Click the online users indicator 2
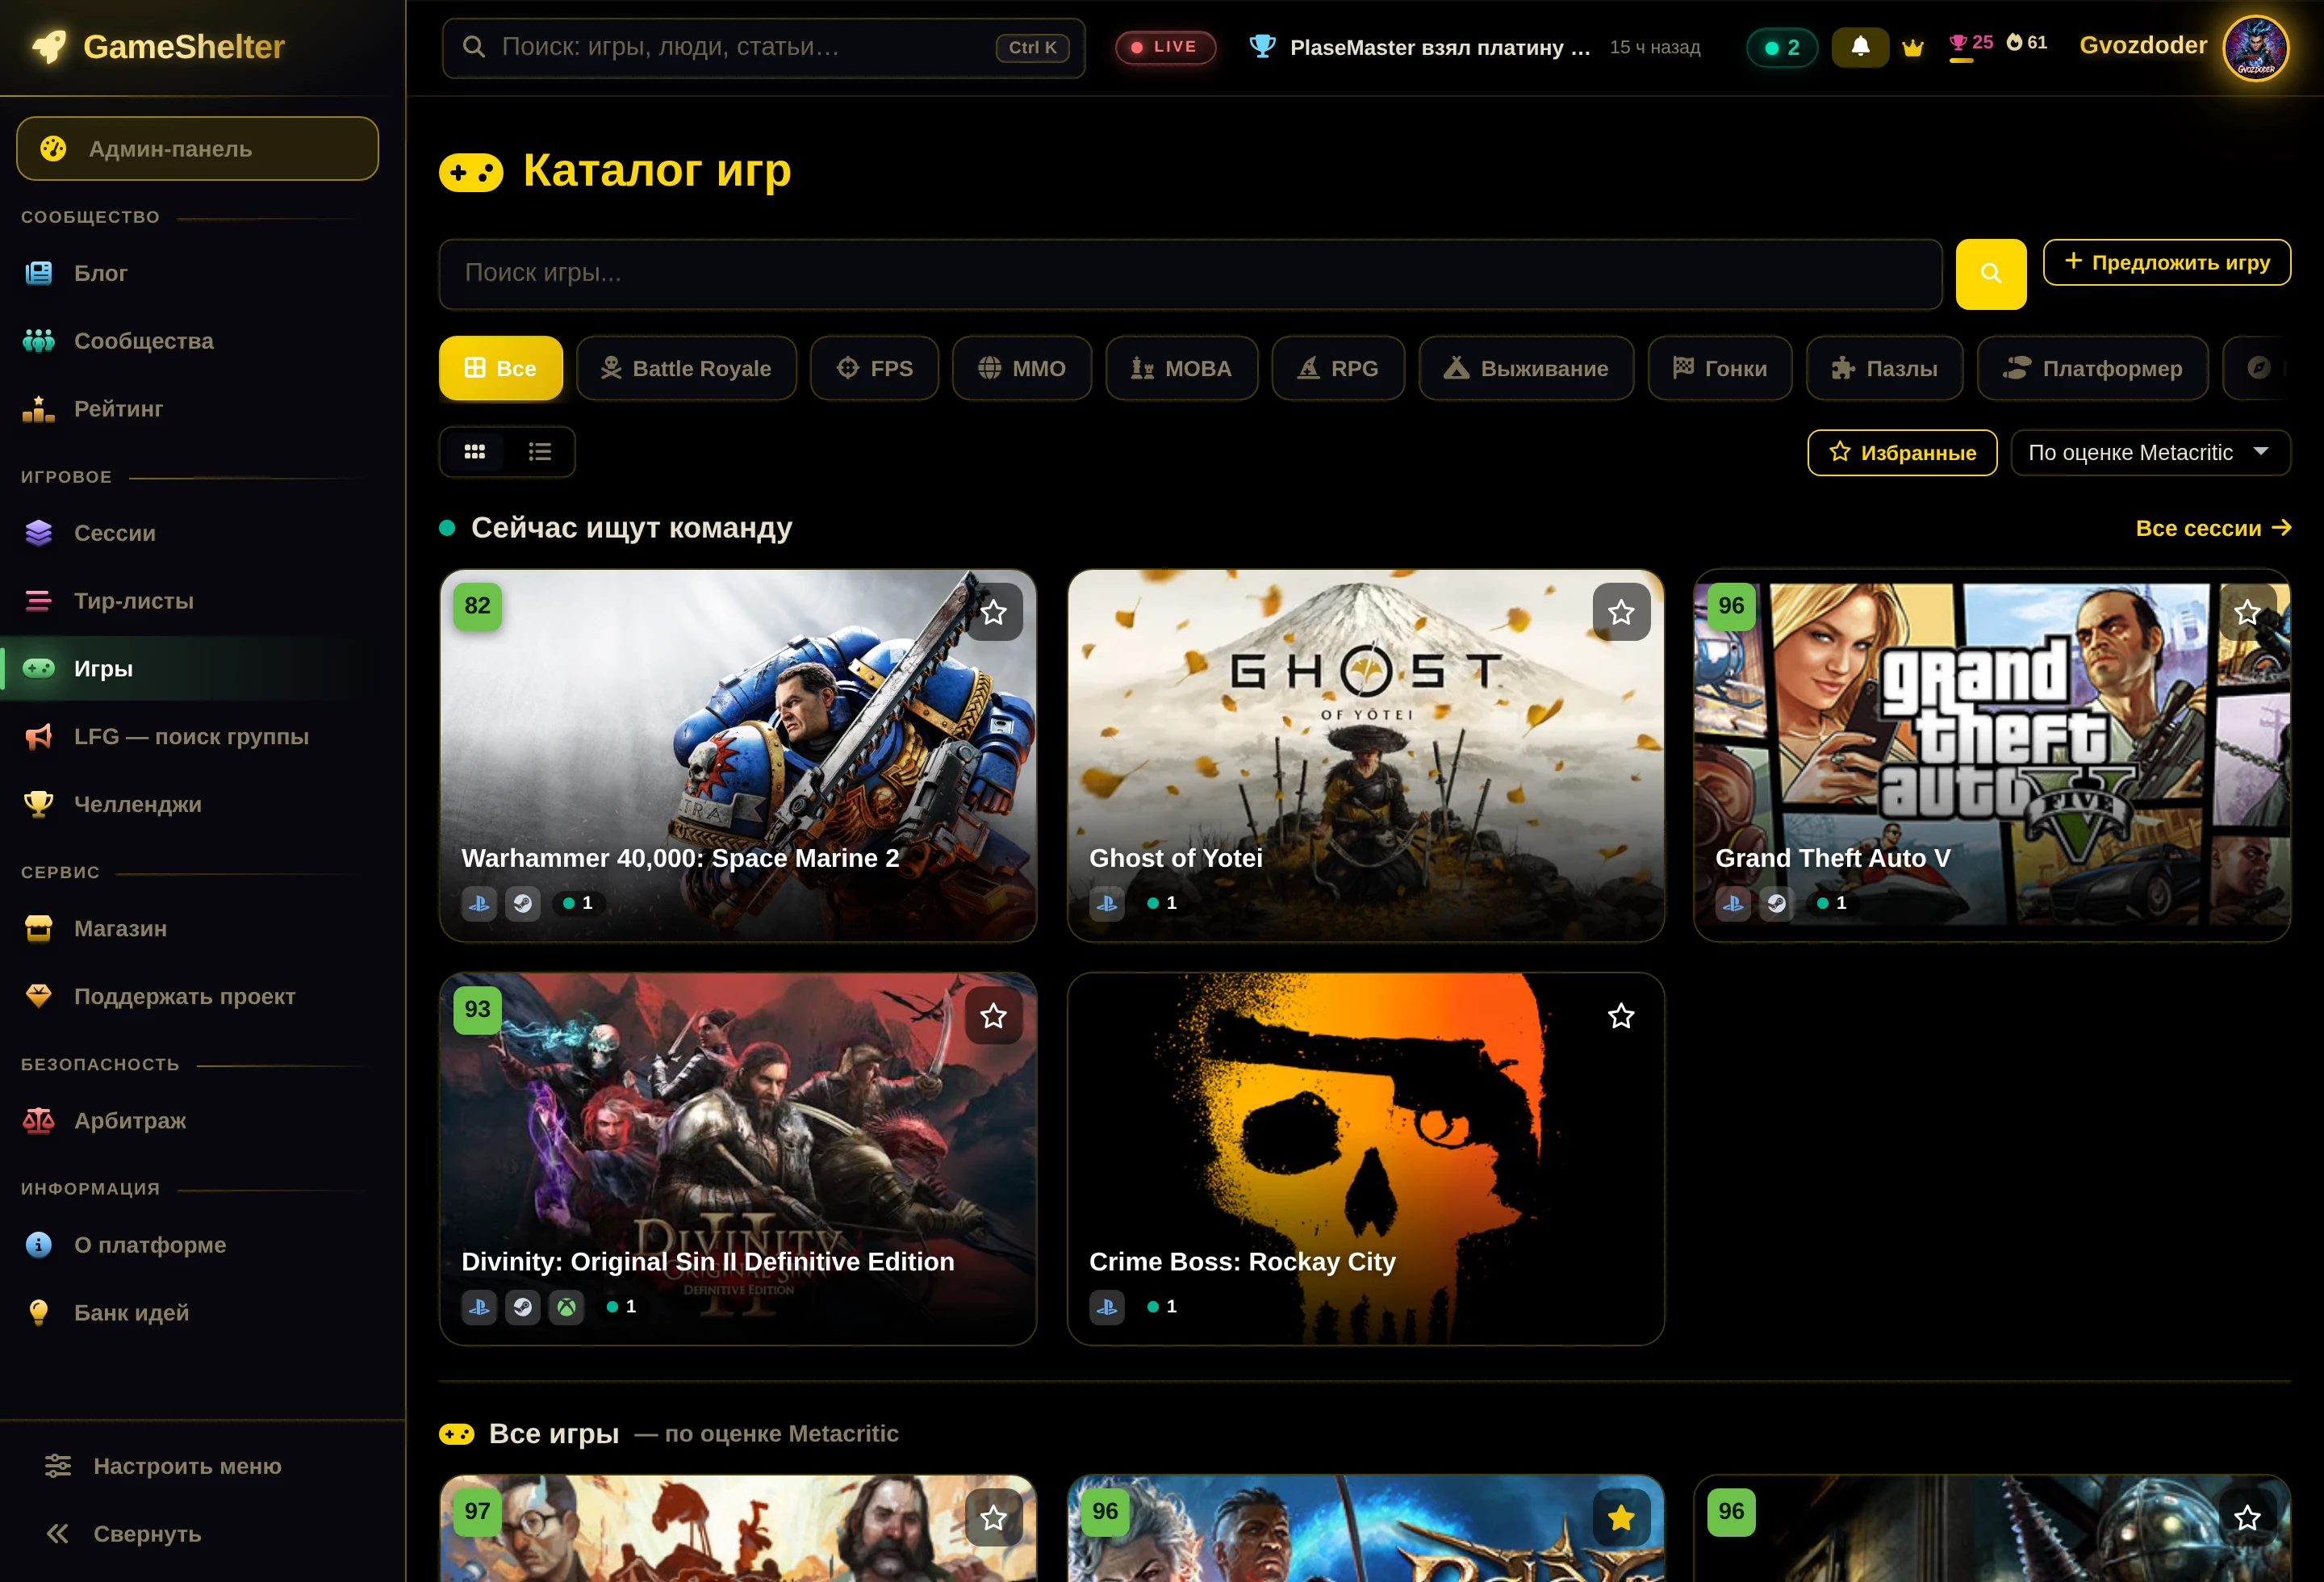The height and width of the screenshot is (1582, 2324). (1781, 47)
